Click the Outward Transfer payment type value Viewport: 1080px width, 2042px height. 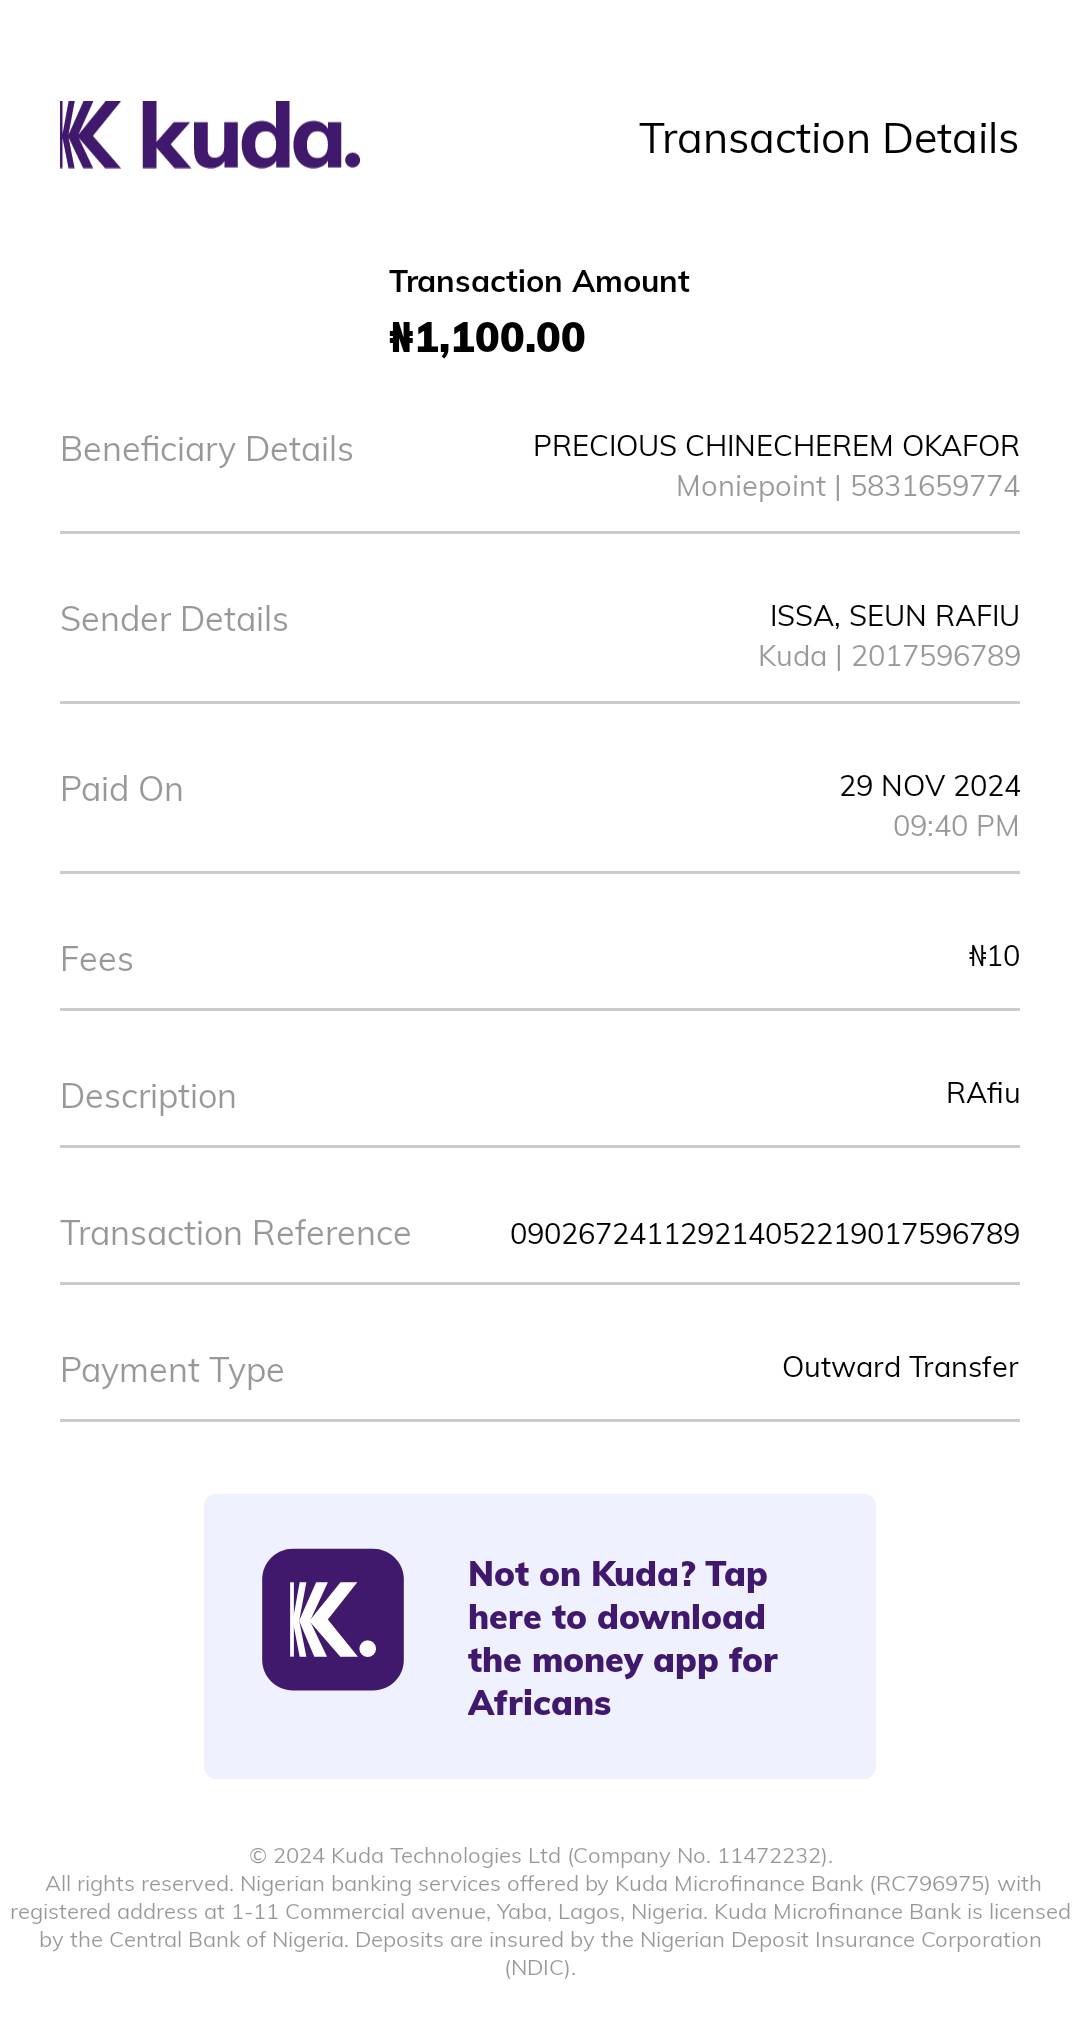coord(900,1367)
